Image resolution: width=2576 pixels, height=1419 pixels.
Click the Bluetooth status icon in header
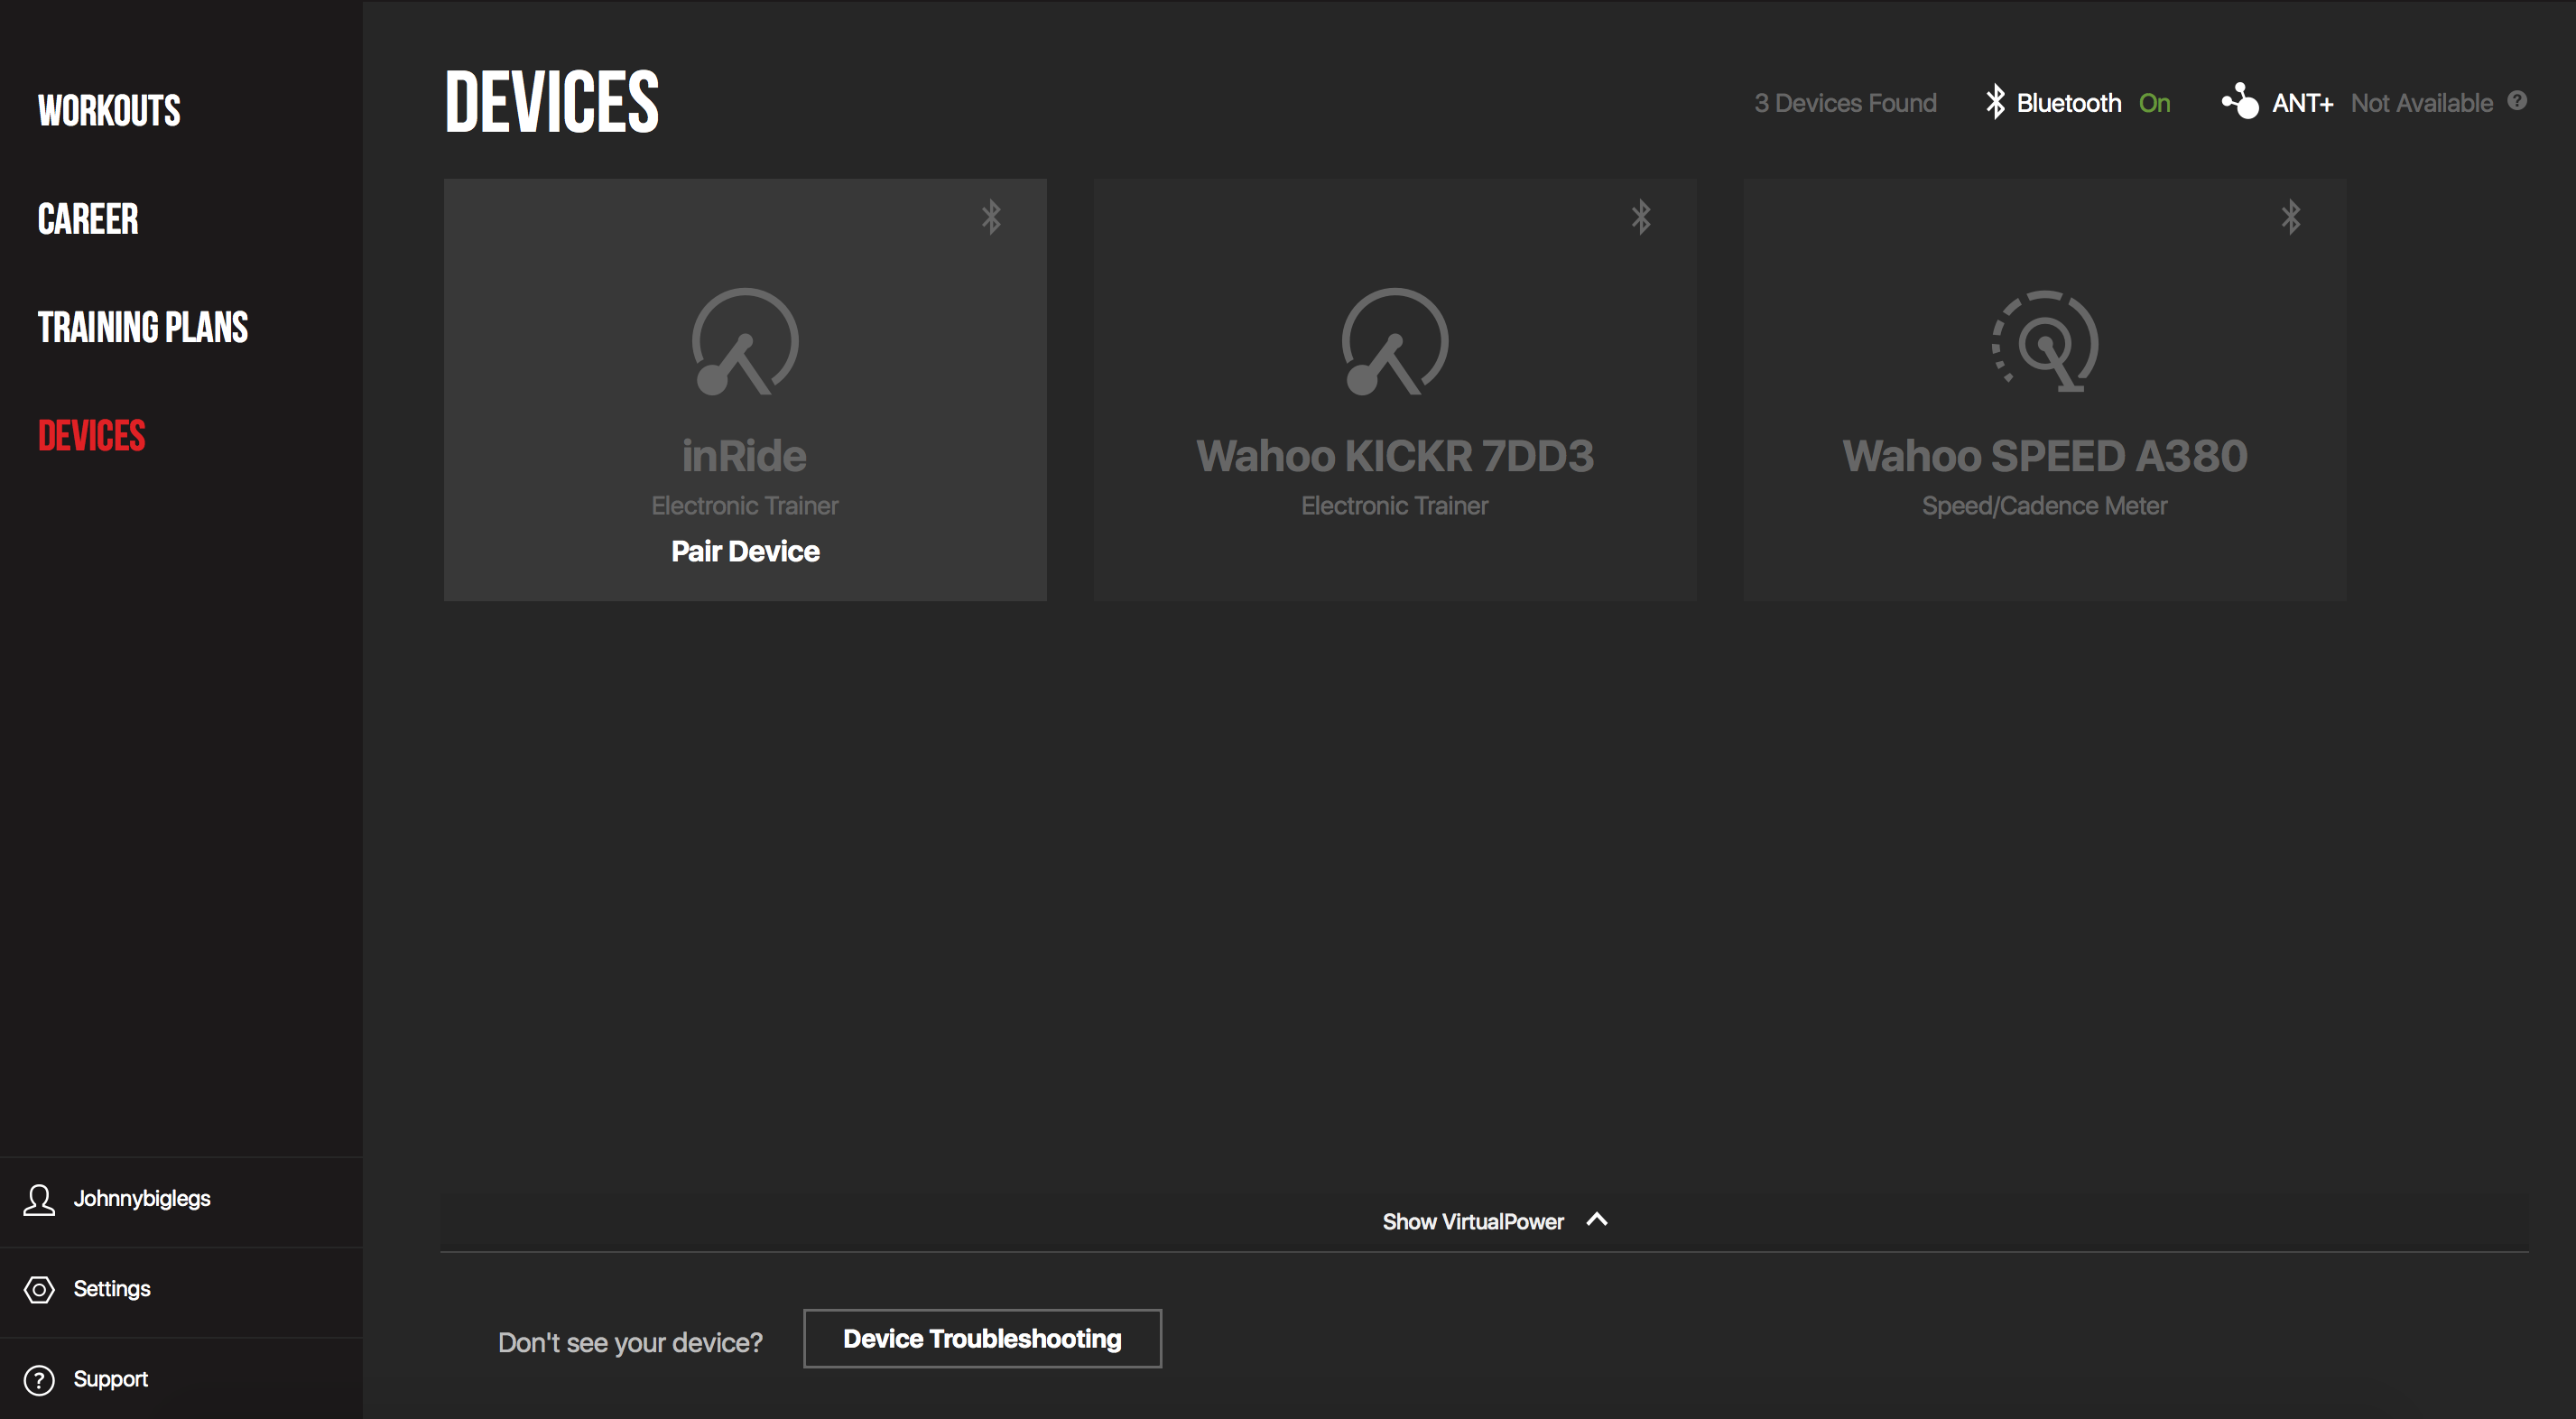coord(1995,101)
